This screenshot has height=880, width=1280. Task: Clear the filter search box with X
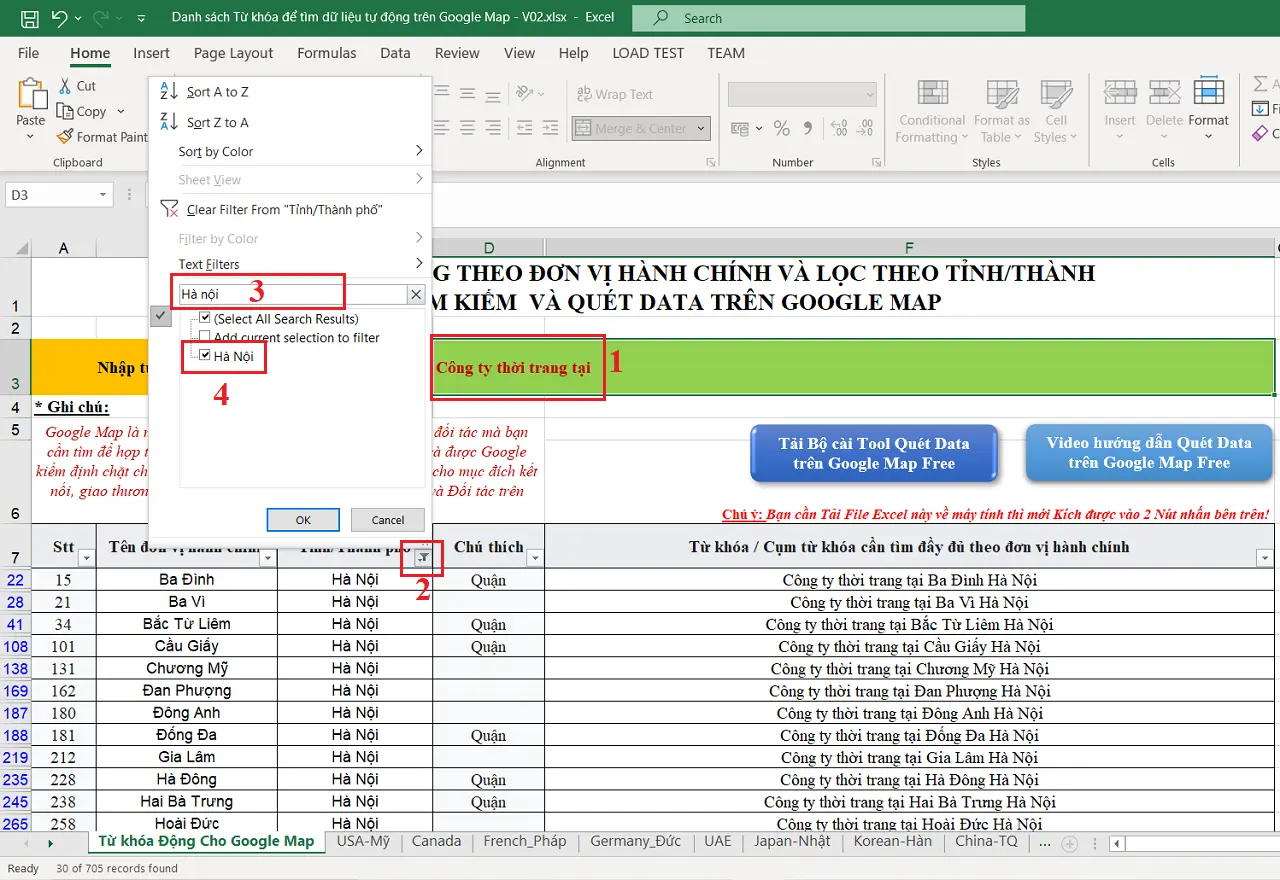[x=416, y=294]
